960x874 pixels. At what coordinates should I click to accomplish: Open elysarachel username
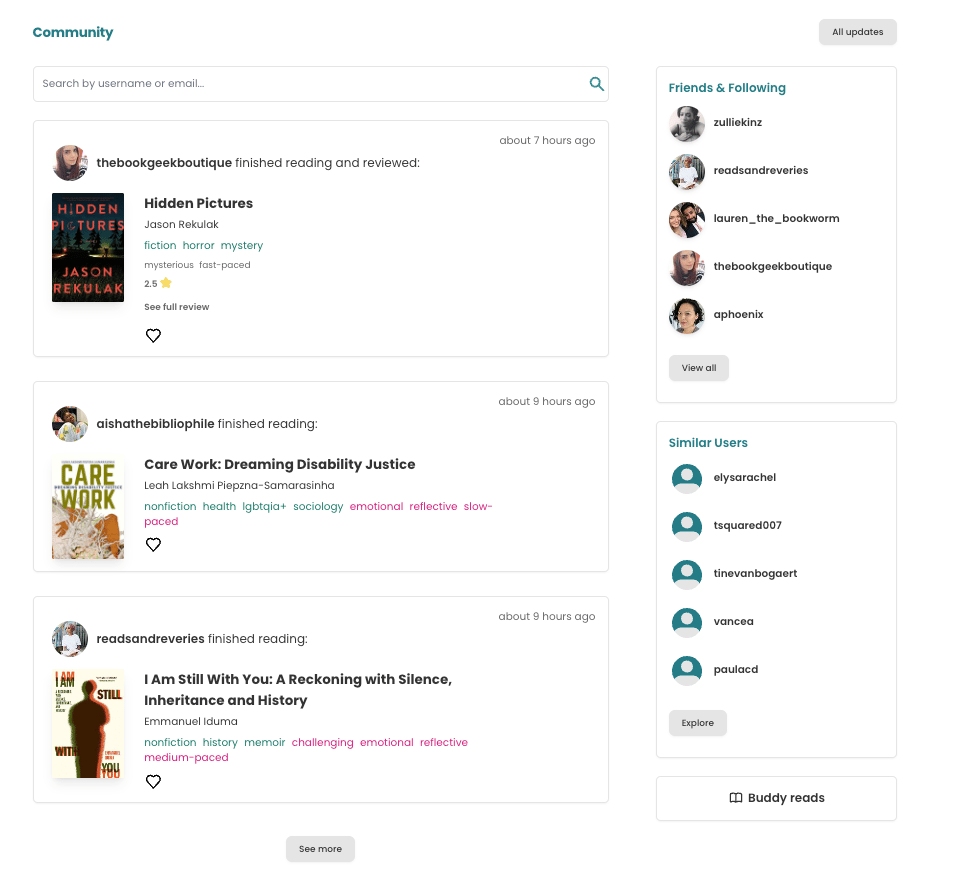(x=744, y=477)
